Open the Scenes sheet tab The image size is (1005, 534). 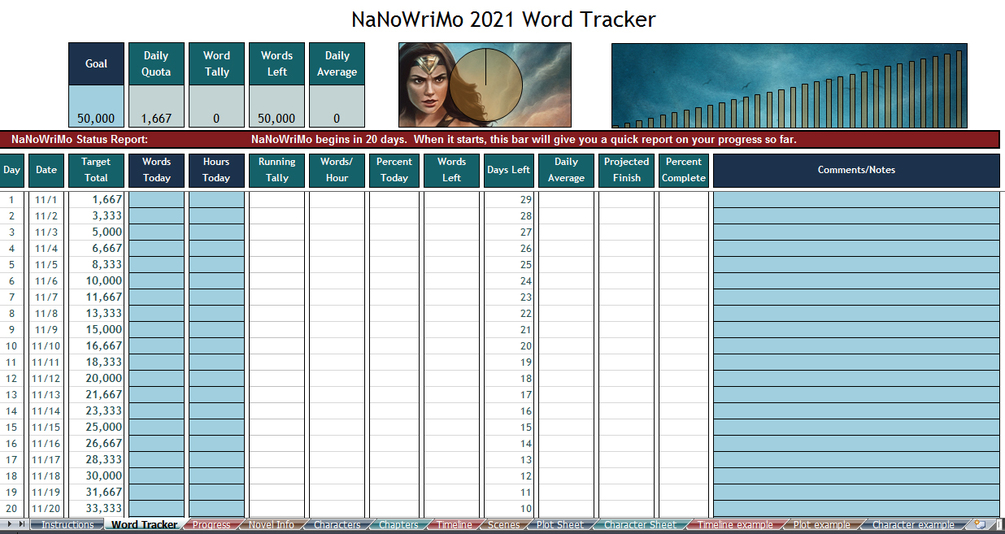[504, 524]
